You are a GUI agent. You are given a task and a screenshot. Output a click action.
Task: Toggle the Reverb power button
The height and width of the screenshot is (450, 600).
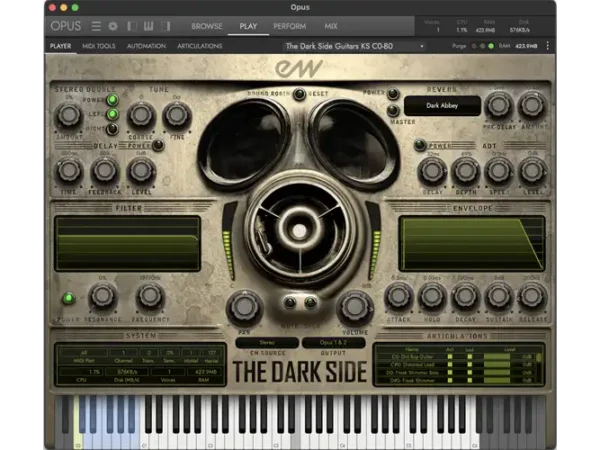point(393,93)
